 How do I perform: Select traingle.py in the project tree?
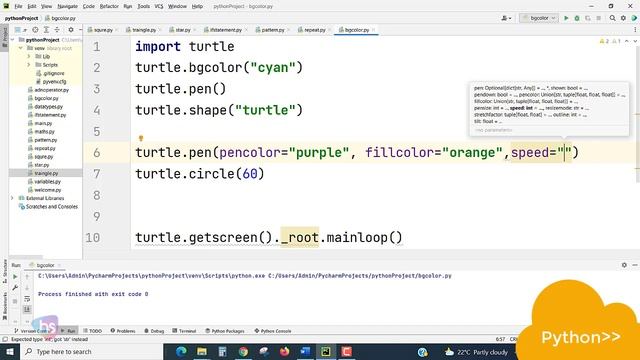(46, 173)
